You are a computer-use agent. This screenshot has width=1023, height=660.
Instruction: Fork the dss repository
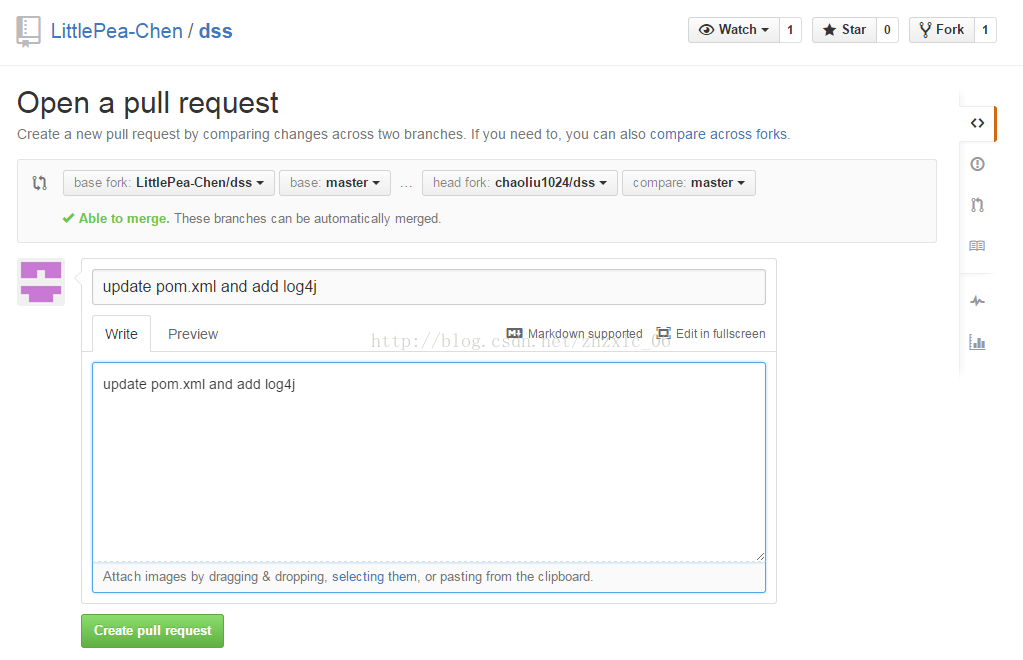[x=941, y=30]
